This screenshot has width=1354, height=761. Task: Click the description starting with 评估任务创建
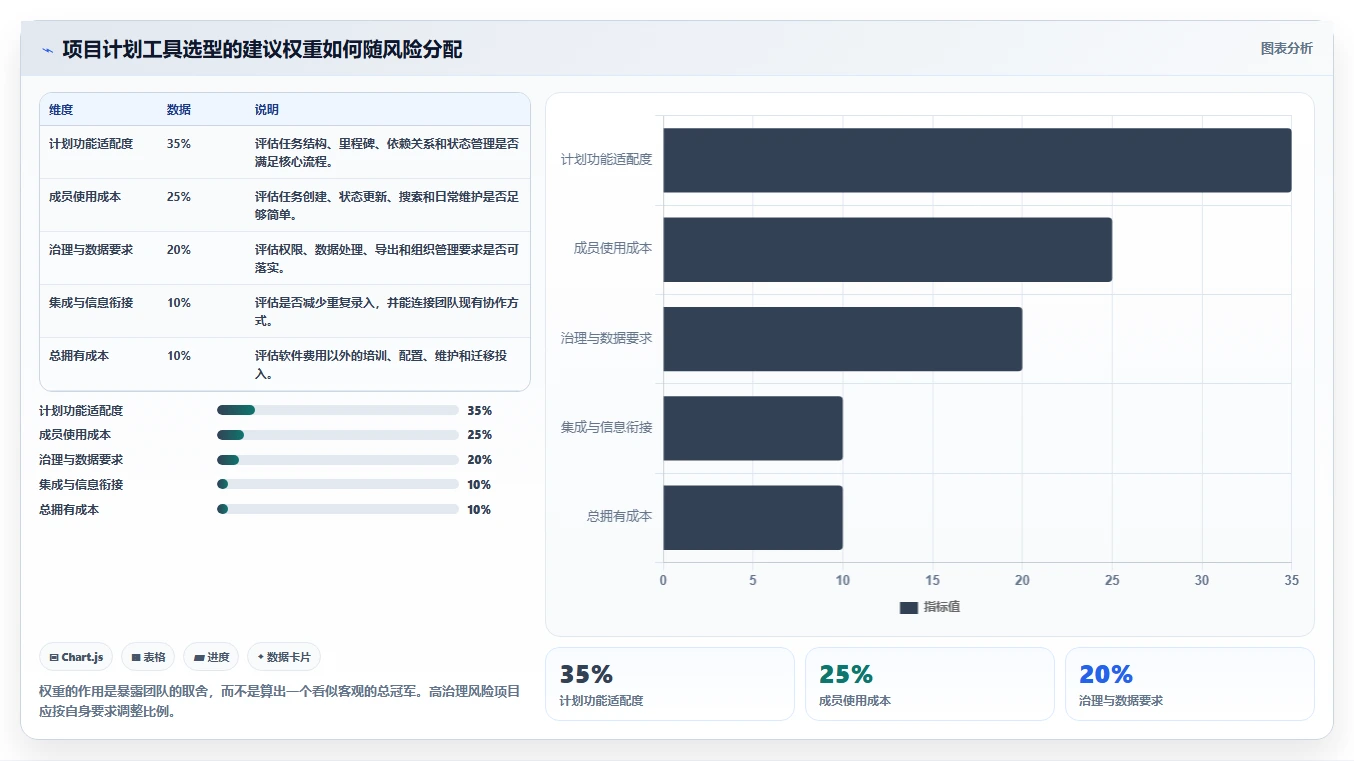coord(387,205)
